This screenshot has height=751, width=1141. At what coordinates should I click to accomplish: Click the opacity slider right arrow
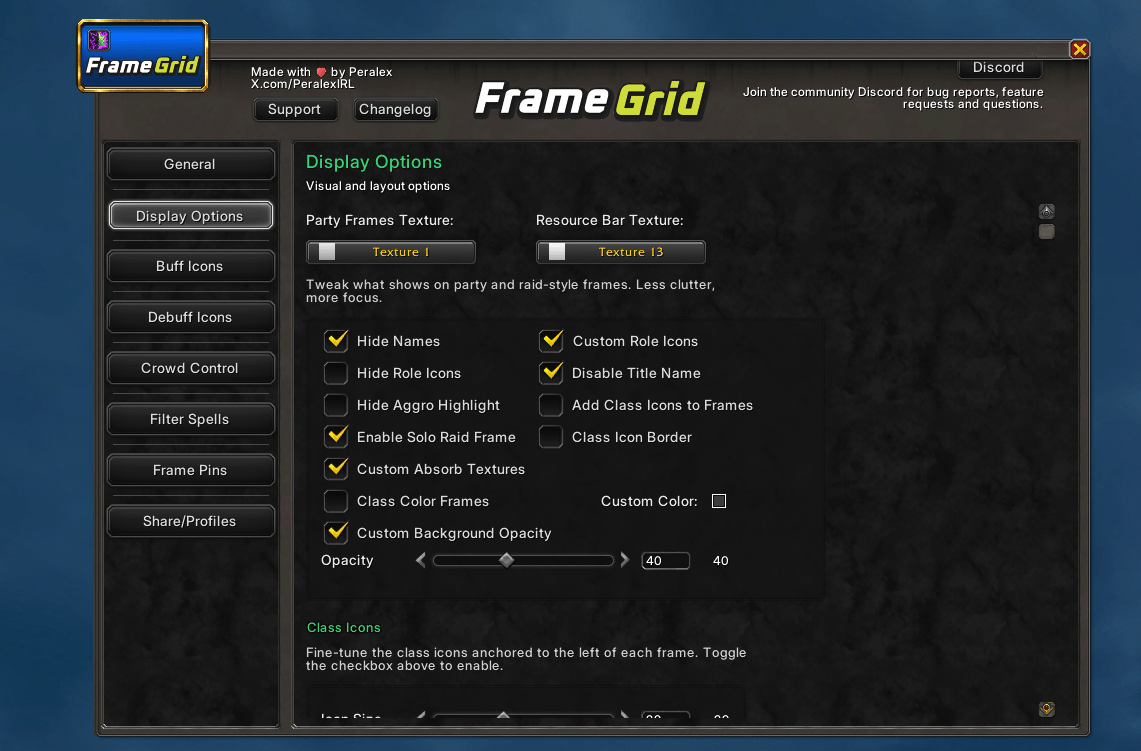tap(624, 560)
